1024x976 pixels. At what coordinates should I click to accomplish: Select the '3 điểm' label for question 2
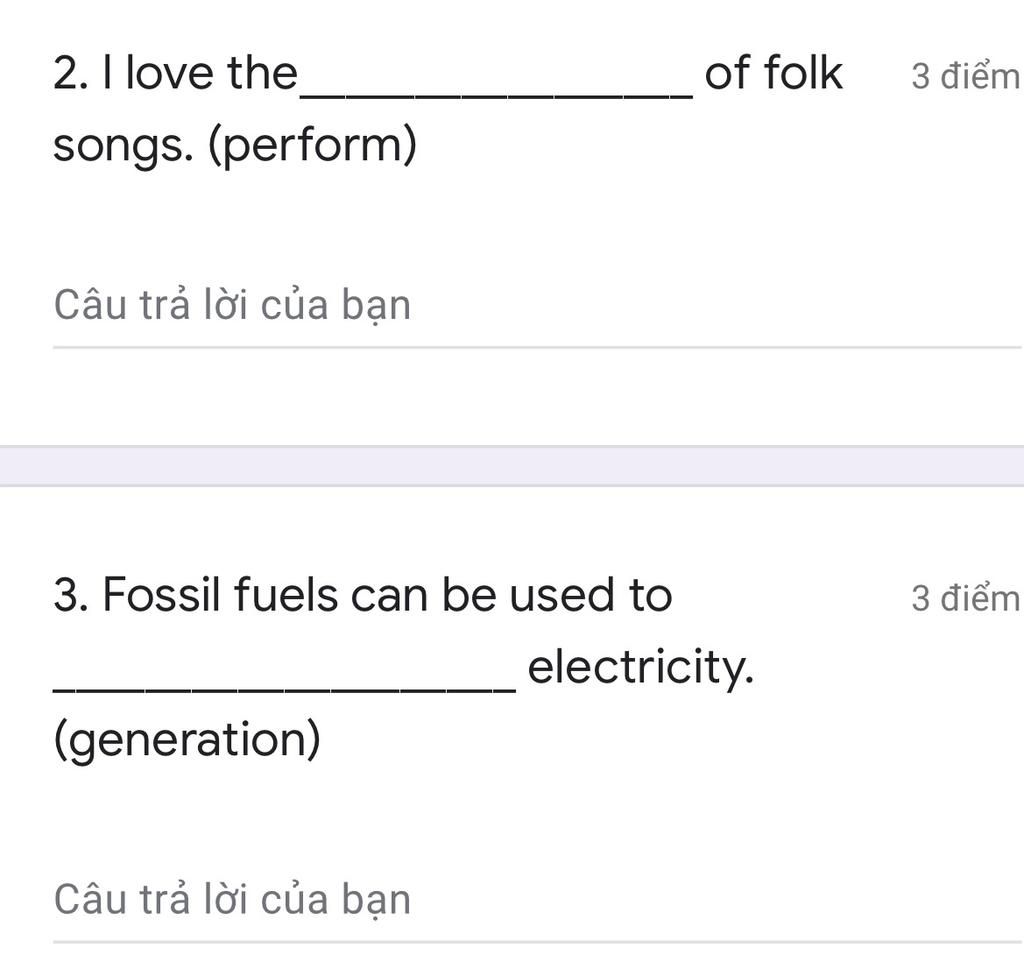pyautogui.click(x=965, y=76)
